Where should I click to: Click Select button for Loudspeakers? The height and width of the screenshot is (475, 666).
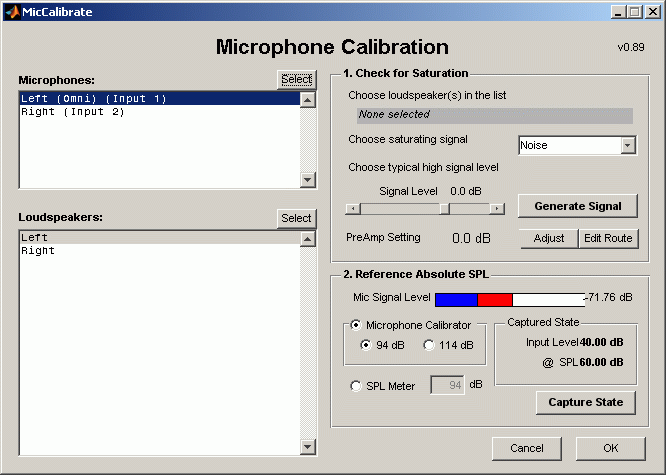[x=296, y=218]
